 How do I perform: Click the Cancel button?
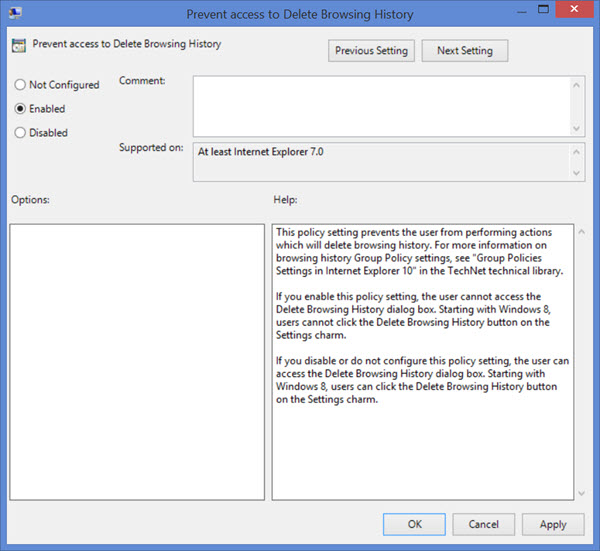(484, 524)
